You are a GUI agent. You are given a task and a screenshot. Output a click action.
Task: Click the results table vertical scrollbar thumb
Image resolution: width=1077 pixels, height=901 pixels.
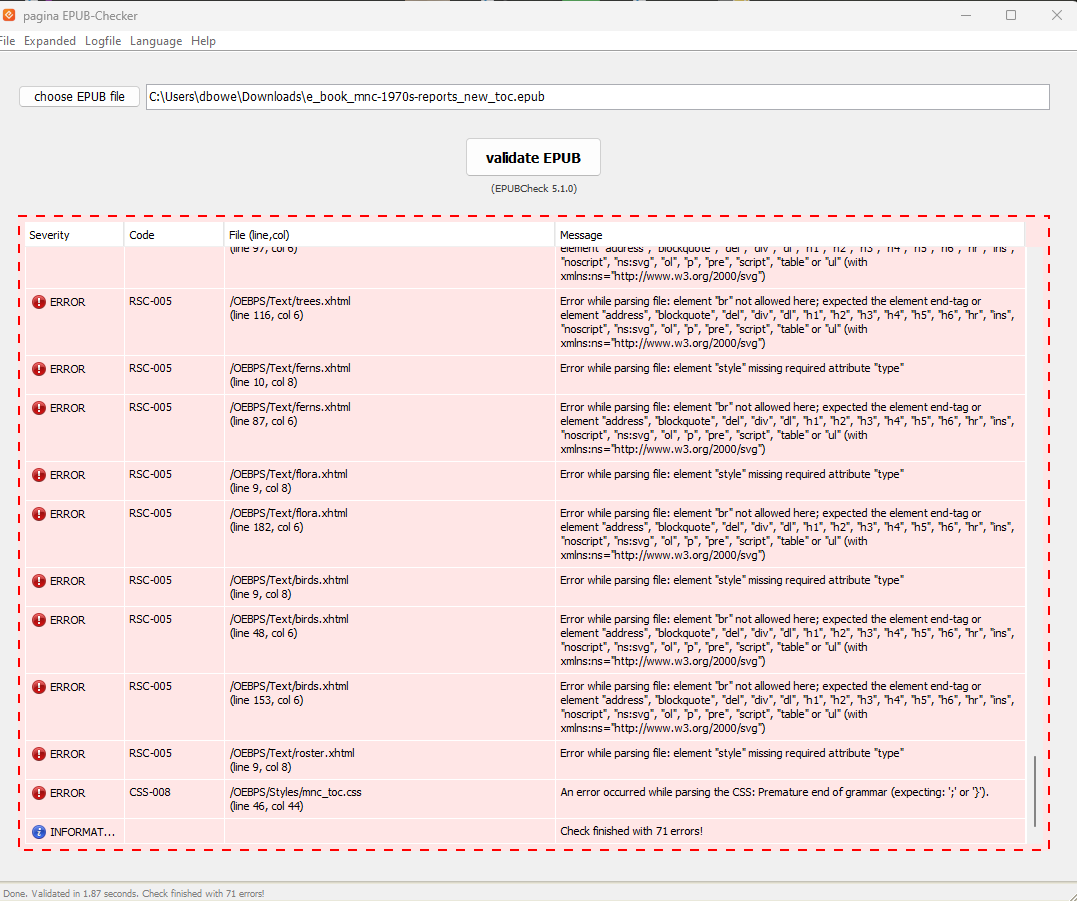(1034, 791)
